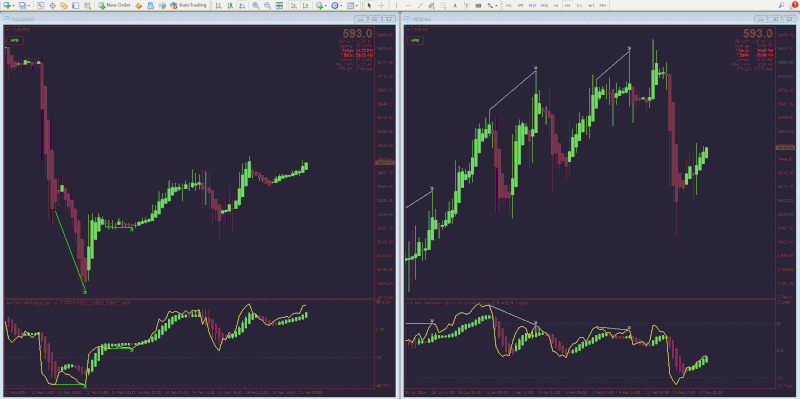Click APB button on left chart
The height and width of the screenshot is (399, 800).
pos(15,40)
